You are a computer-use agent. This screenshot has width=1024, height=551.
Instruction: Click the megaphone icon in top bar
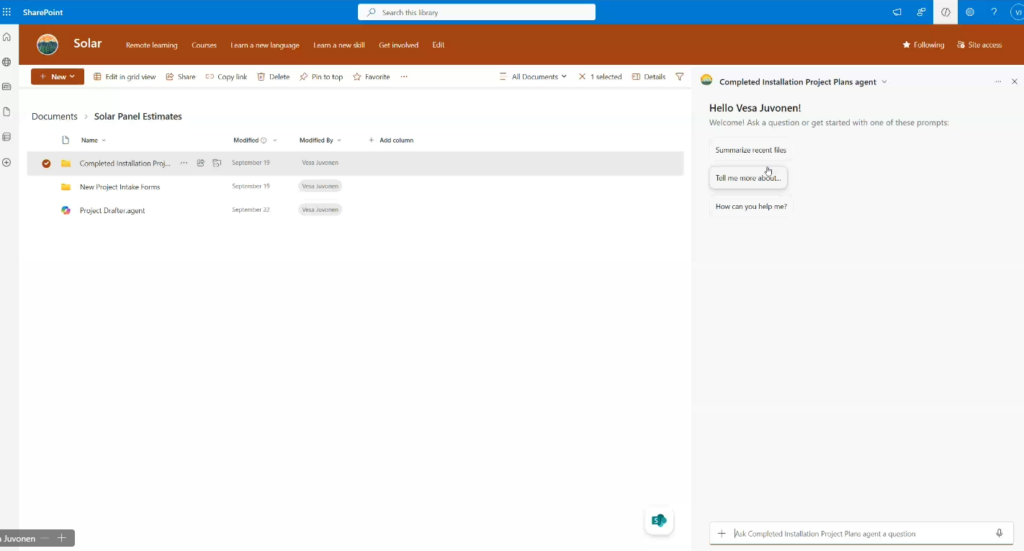(896, 12)
